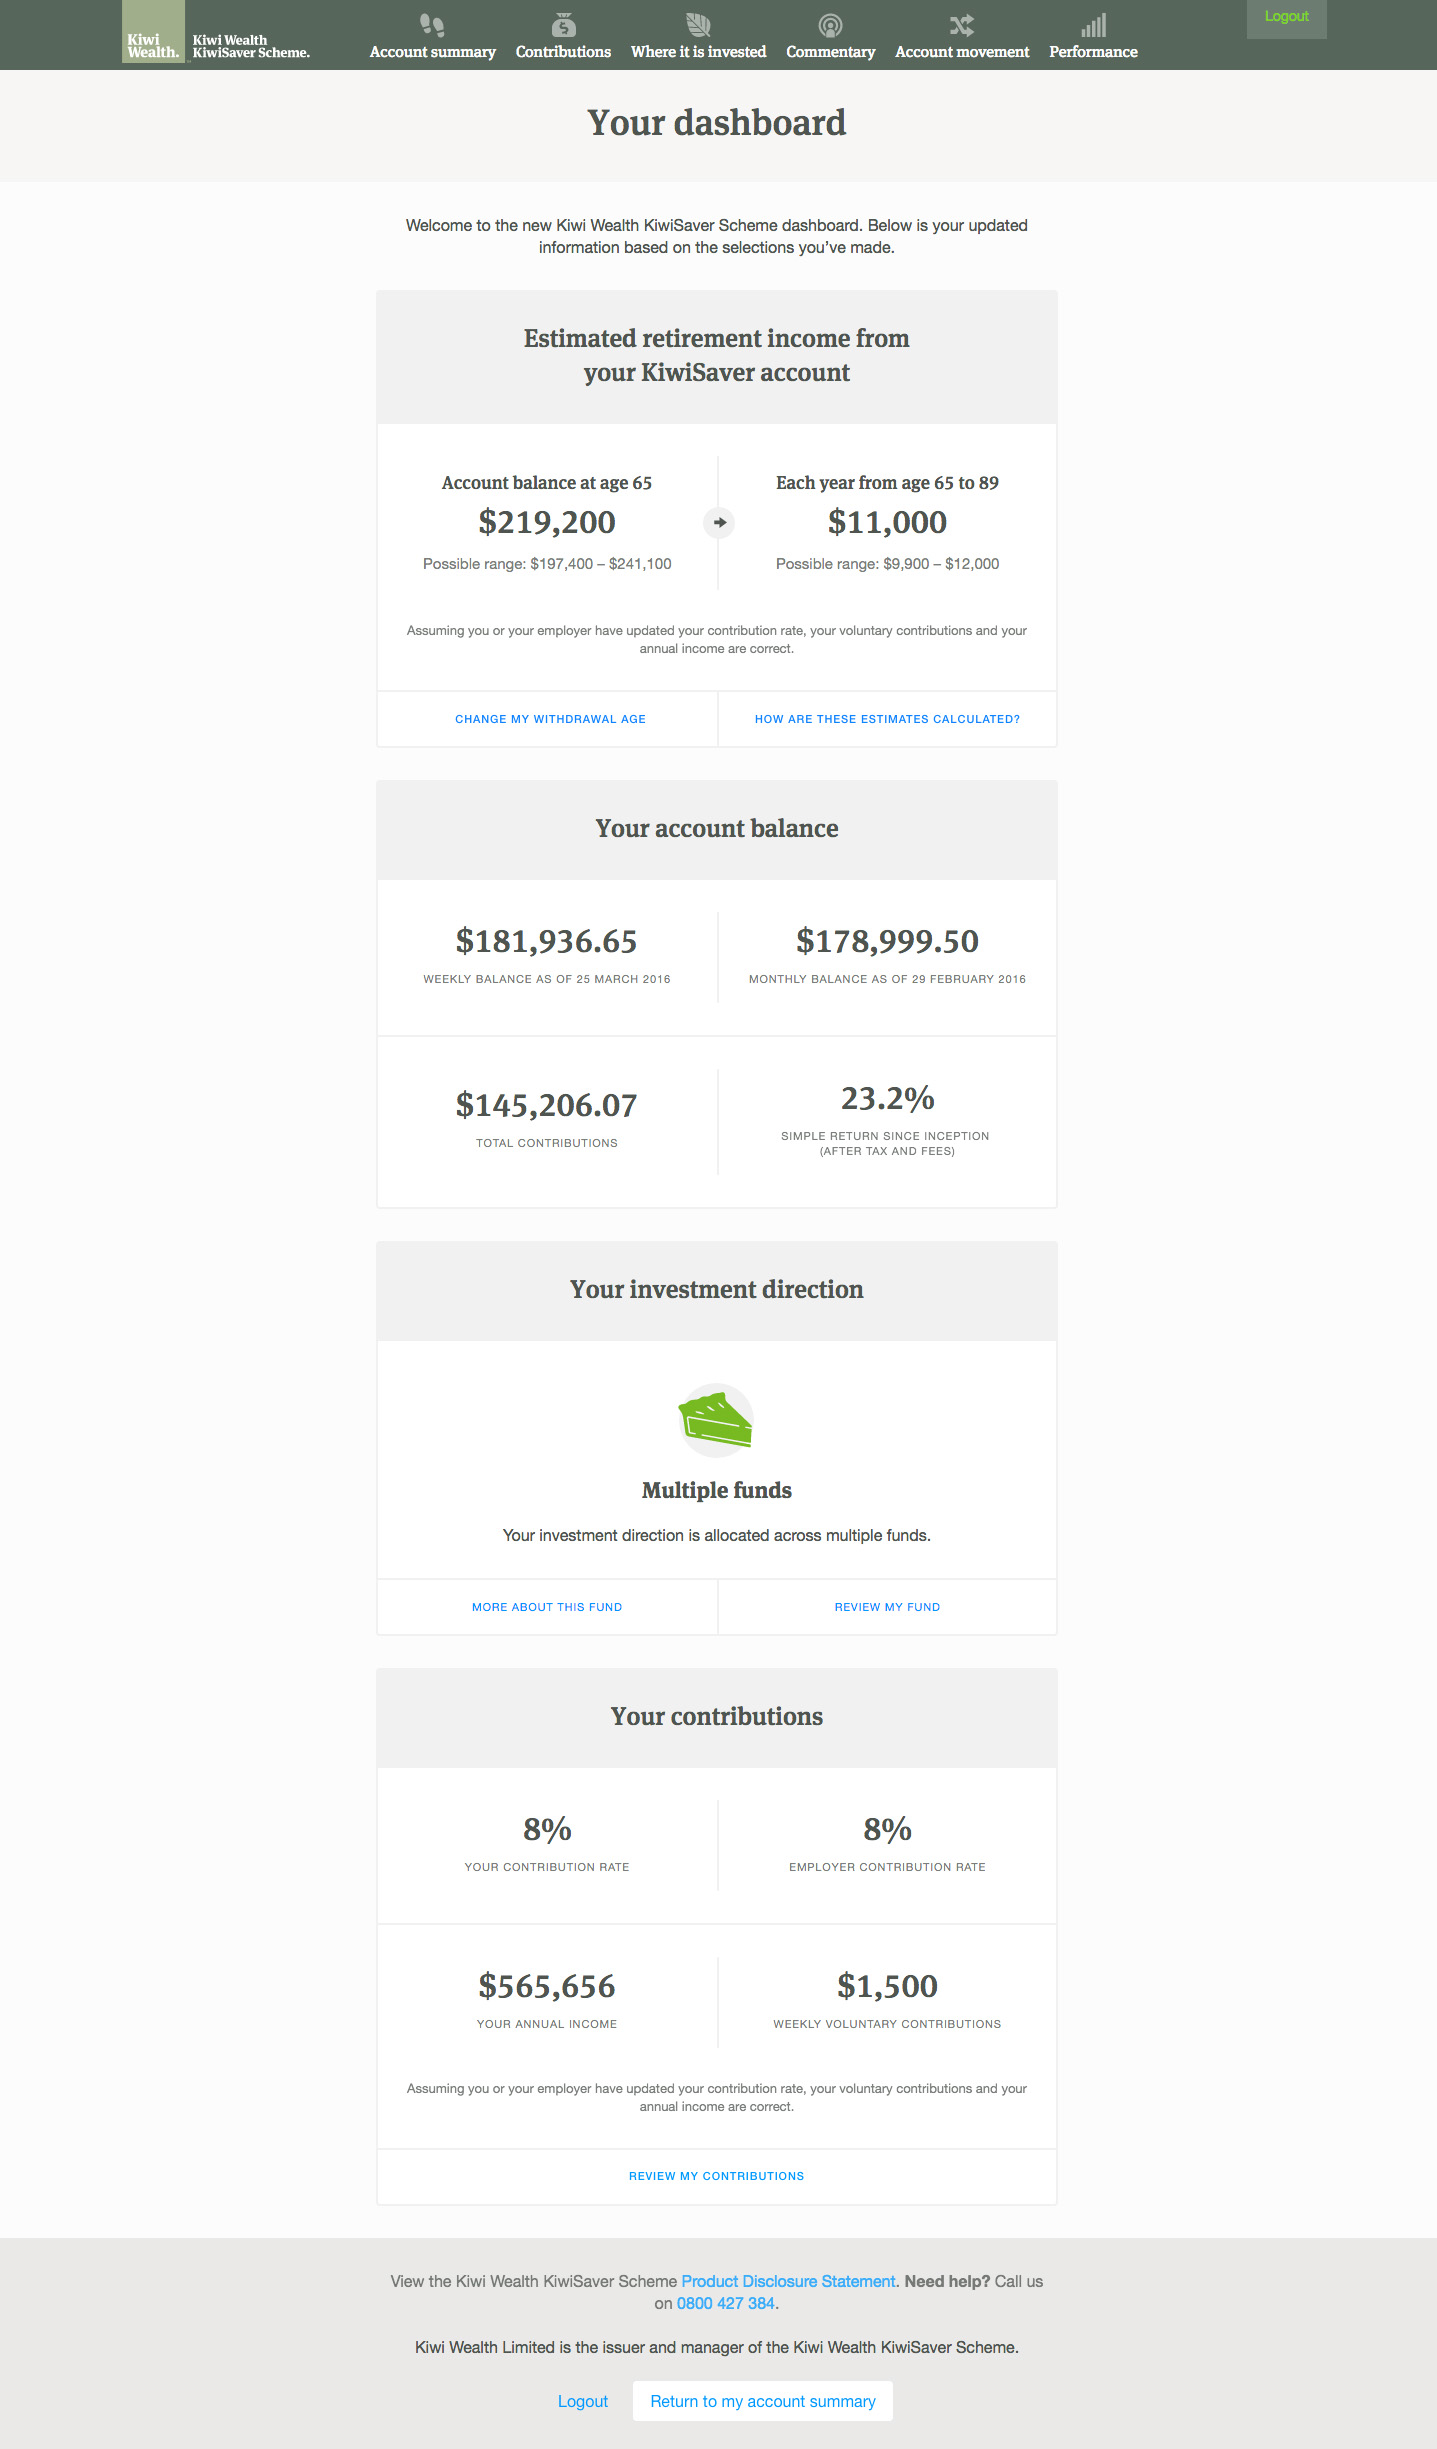1437x2449 pixels.
Task: Click the leaf icon for Where it is invested
Action: click(698, 25)
